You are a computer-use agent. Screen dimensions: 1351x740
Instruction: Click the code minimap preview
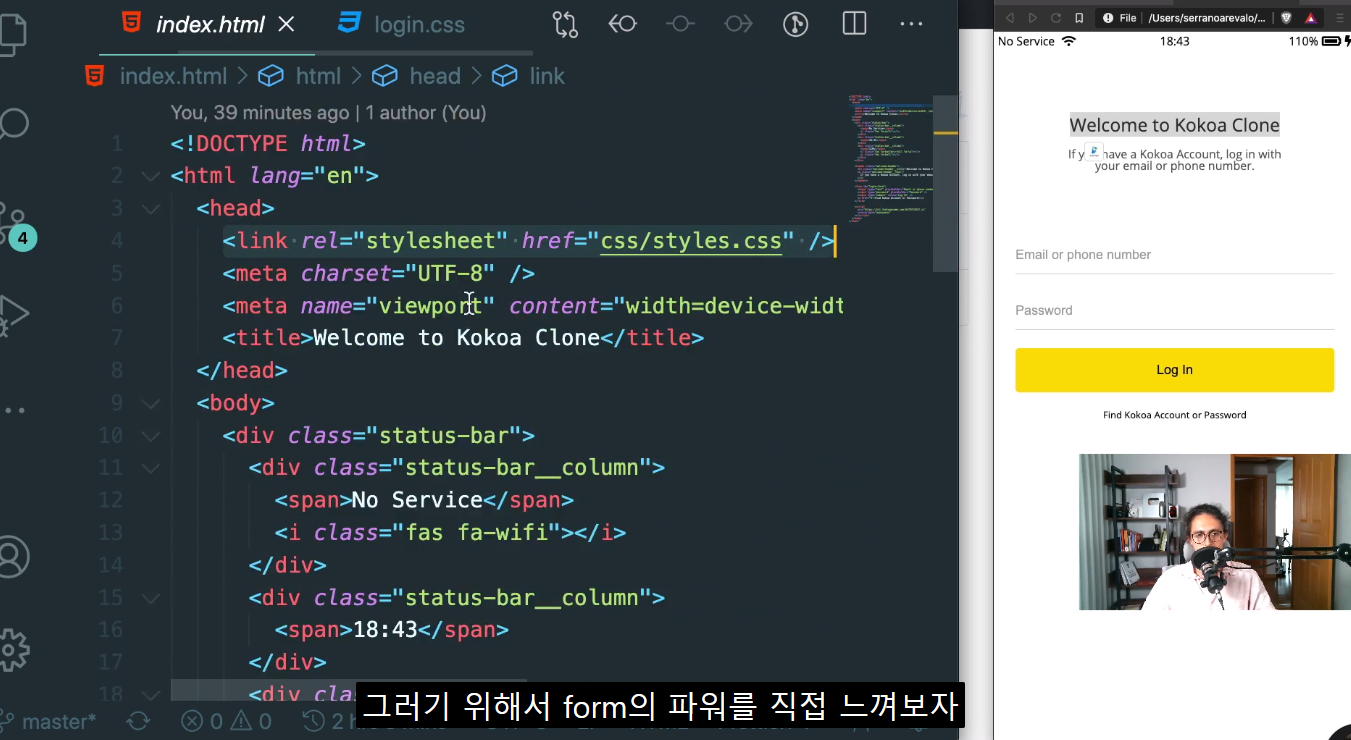click(889, 157)
